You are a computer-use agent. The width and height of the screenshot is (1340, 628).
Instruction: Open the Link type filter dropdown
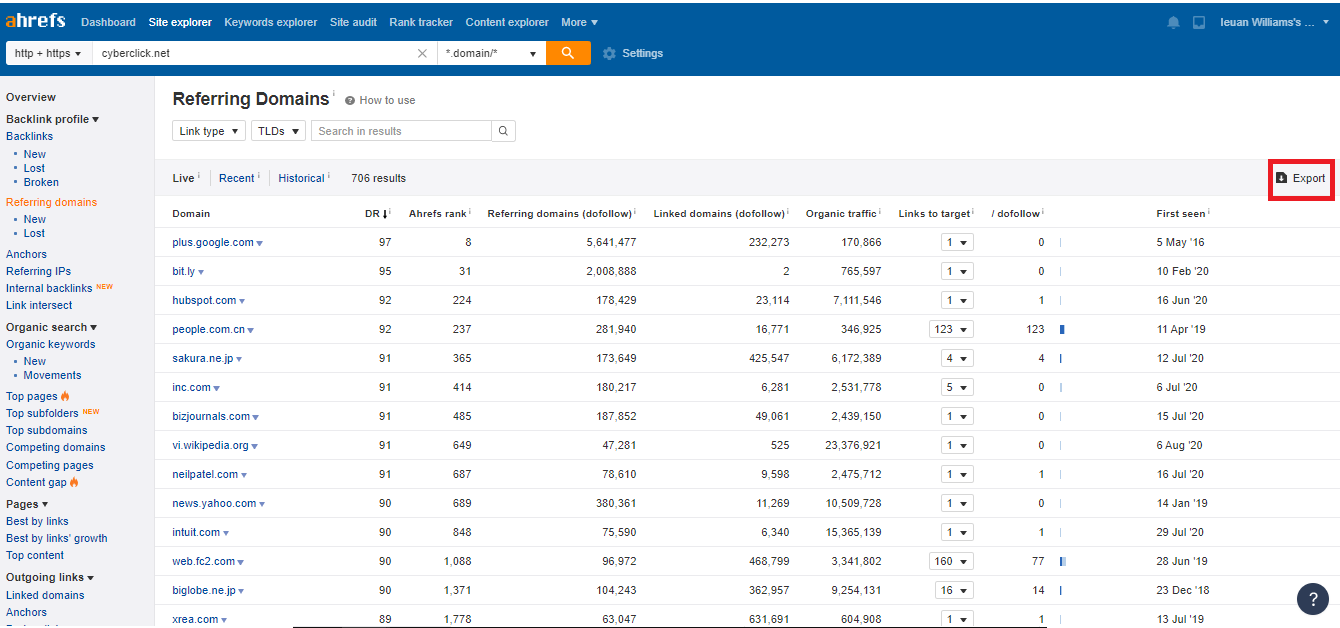coord(209,131)
